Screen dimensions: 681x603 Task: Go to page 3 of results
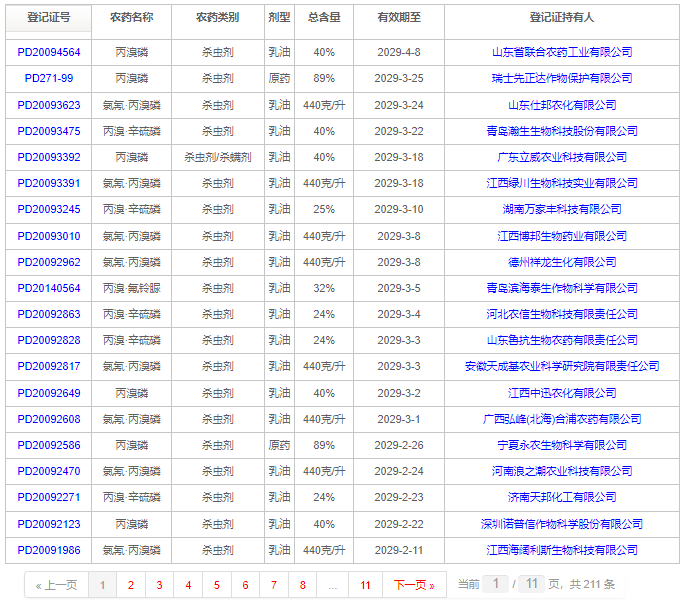click(x=159, y=585)
